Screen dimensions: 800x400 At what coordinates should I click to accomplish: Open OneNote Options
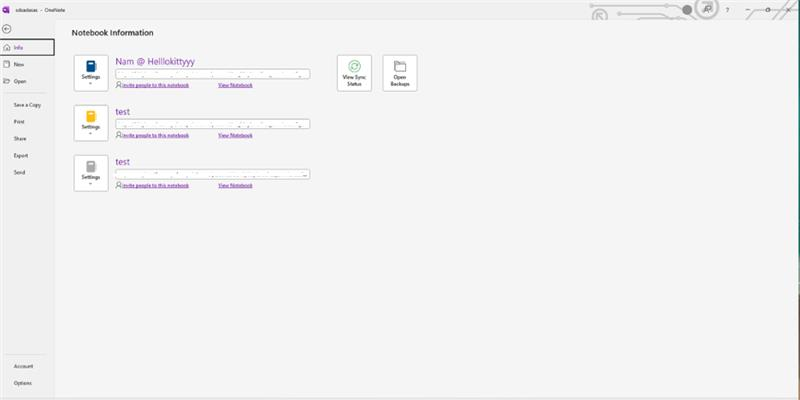point(28,383)
